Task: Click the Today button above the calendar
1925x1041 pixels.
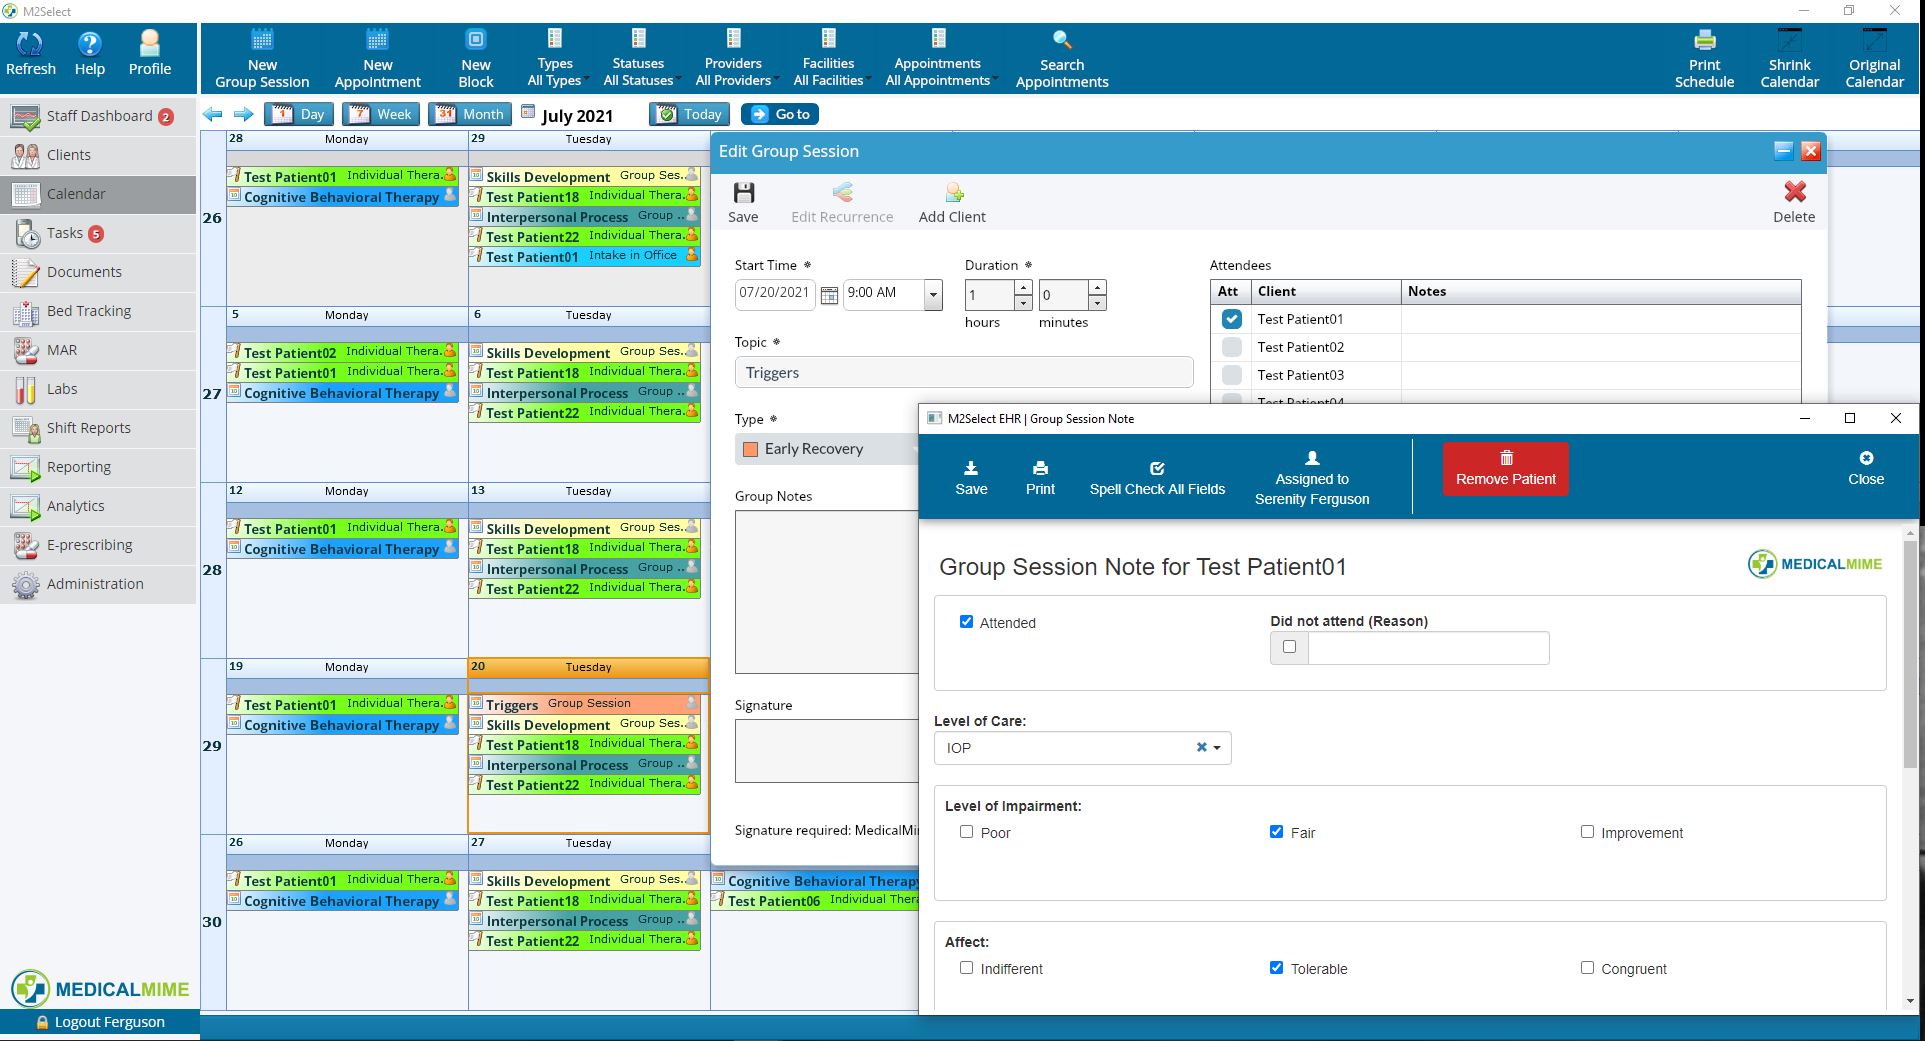Action: click(688, 113)
